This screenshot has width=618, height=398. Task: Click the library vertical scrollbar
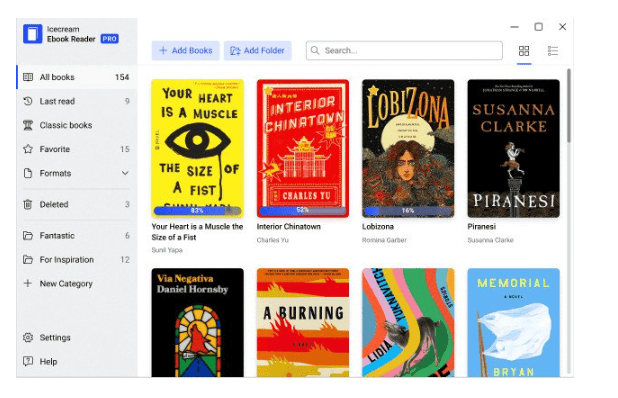click(x=568, y=105)
